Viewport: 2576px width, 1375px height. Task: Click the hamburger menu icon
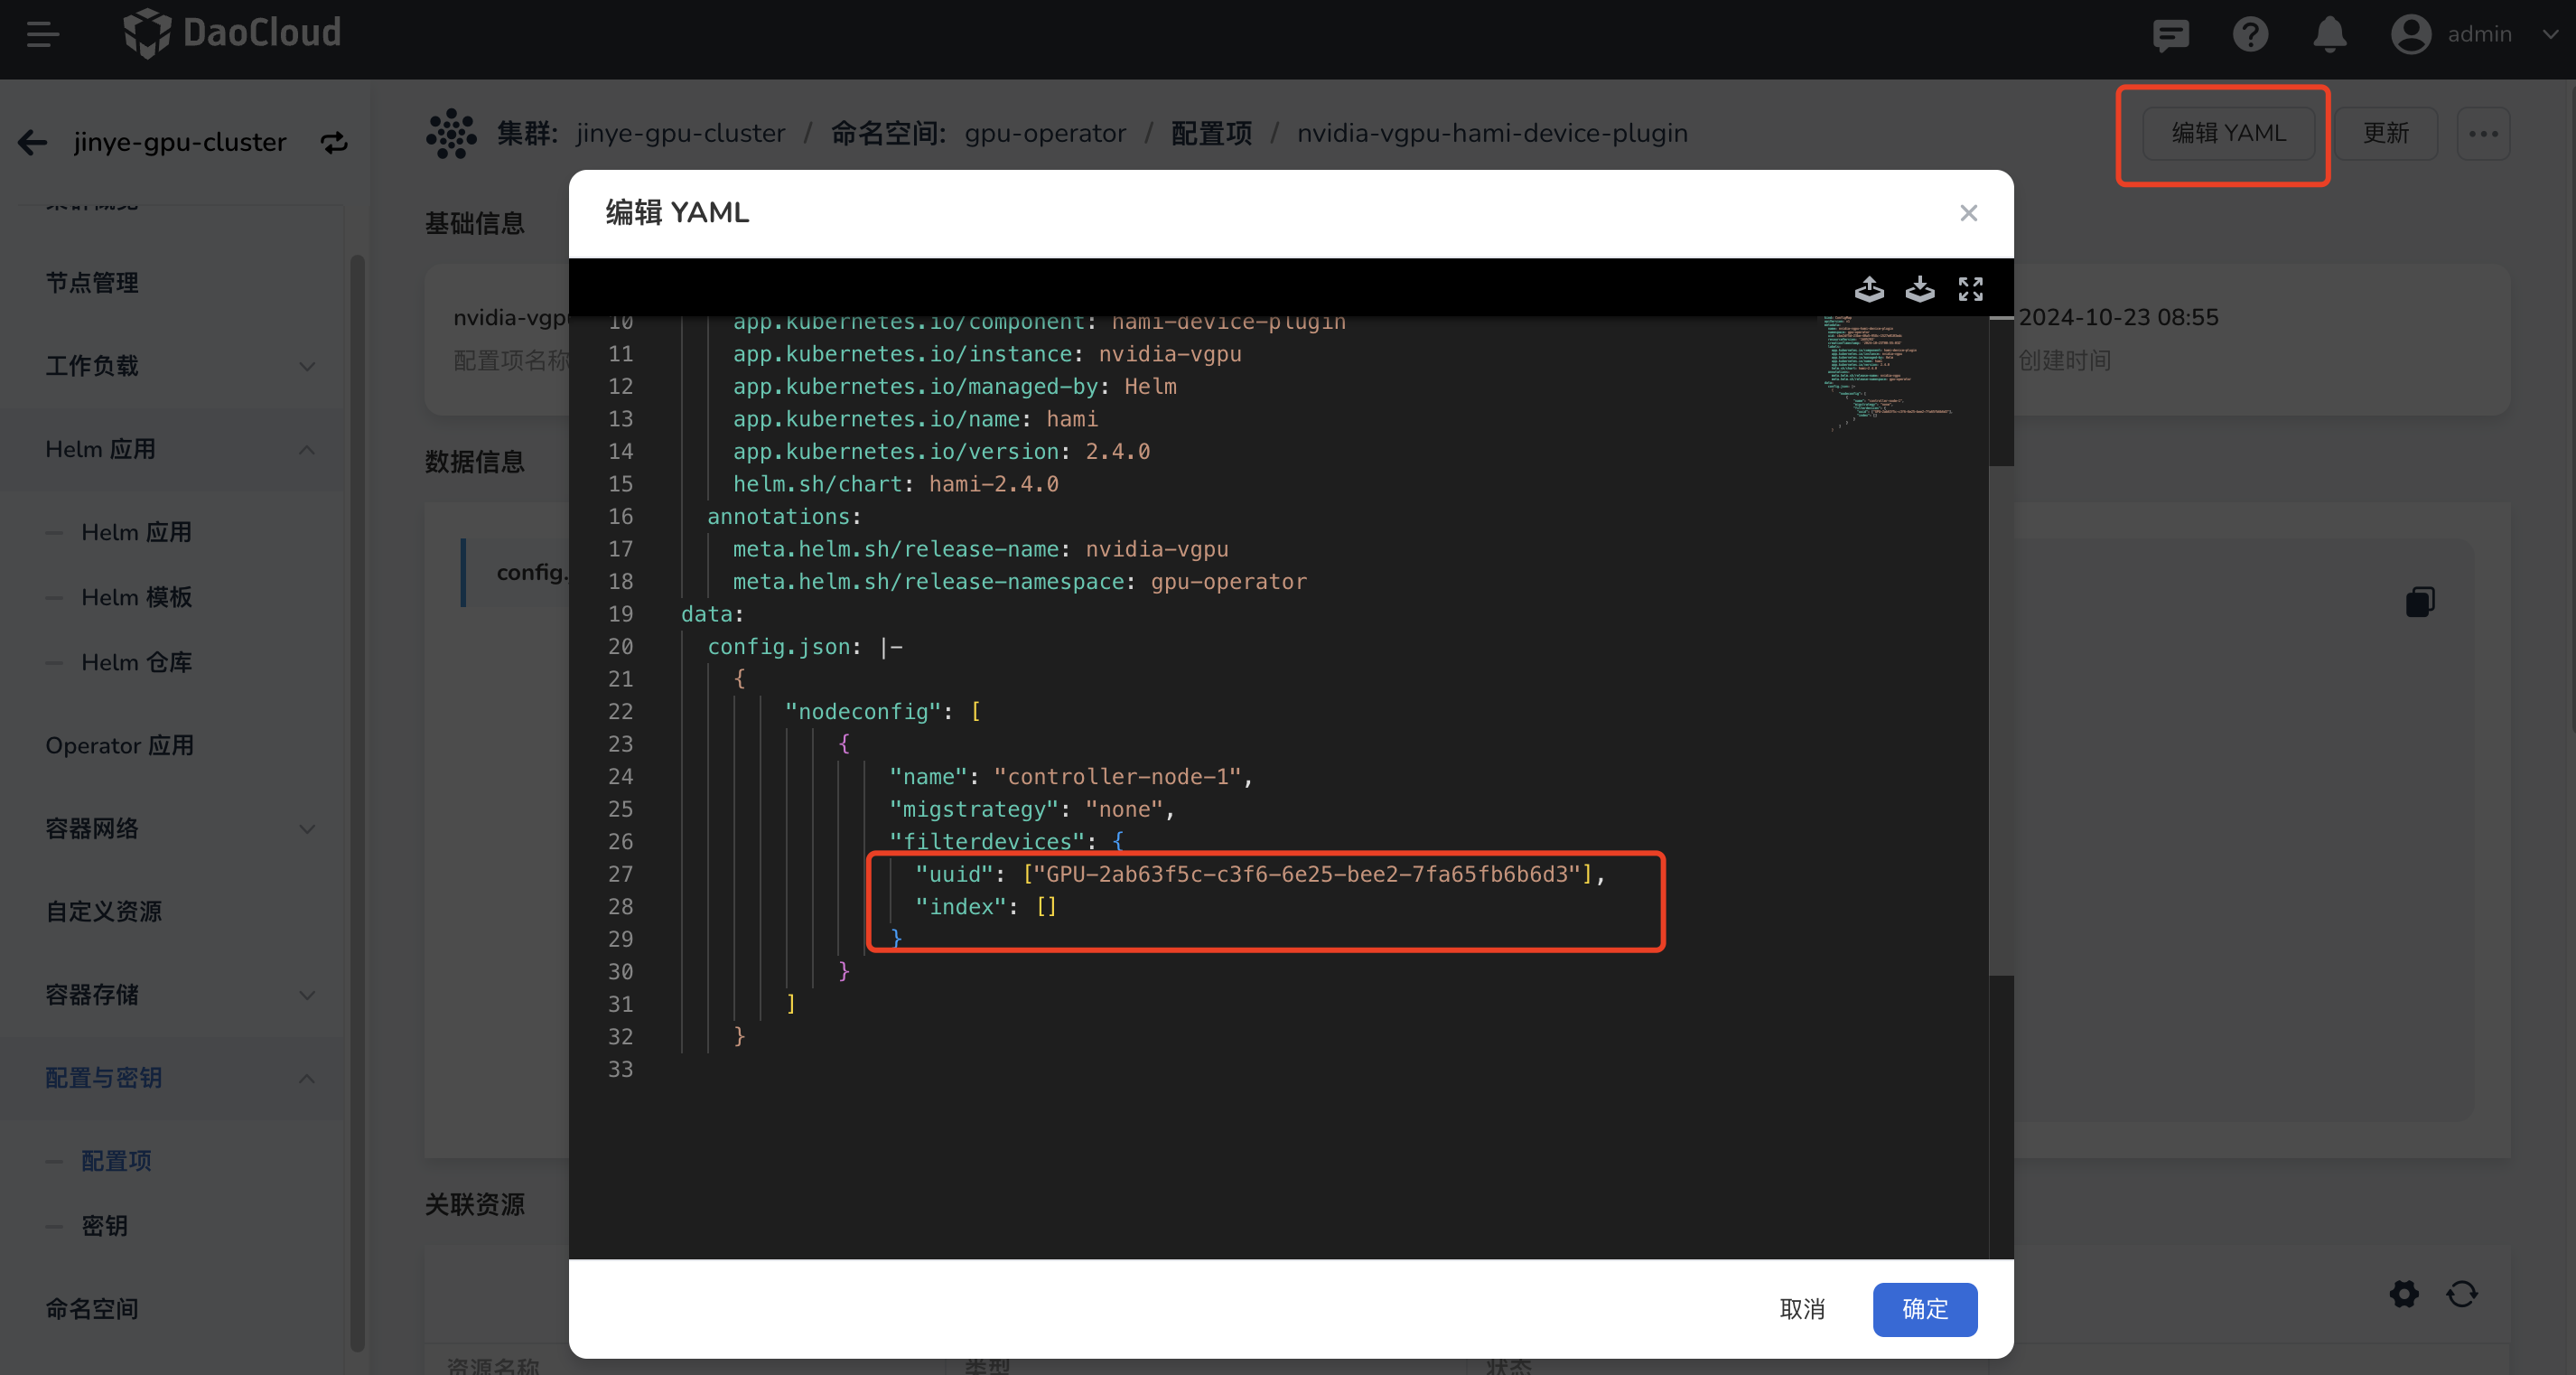42,35
